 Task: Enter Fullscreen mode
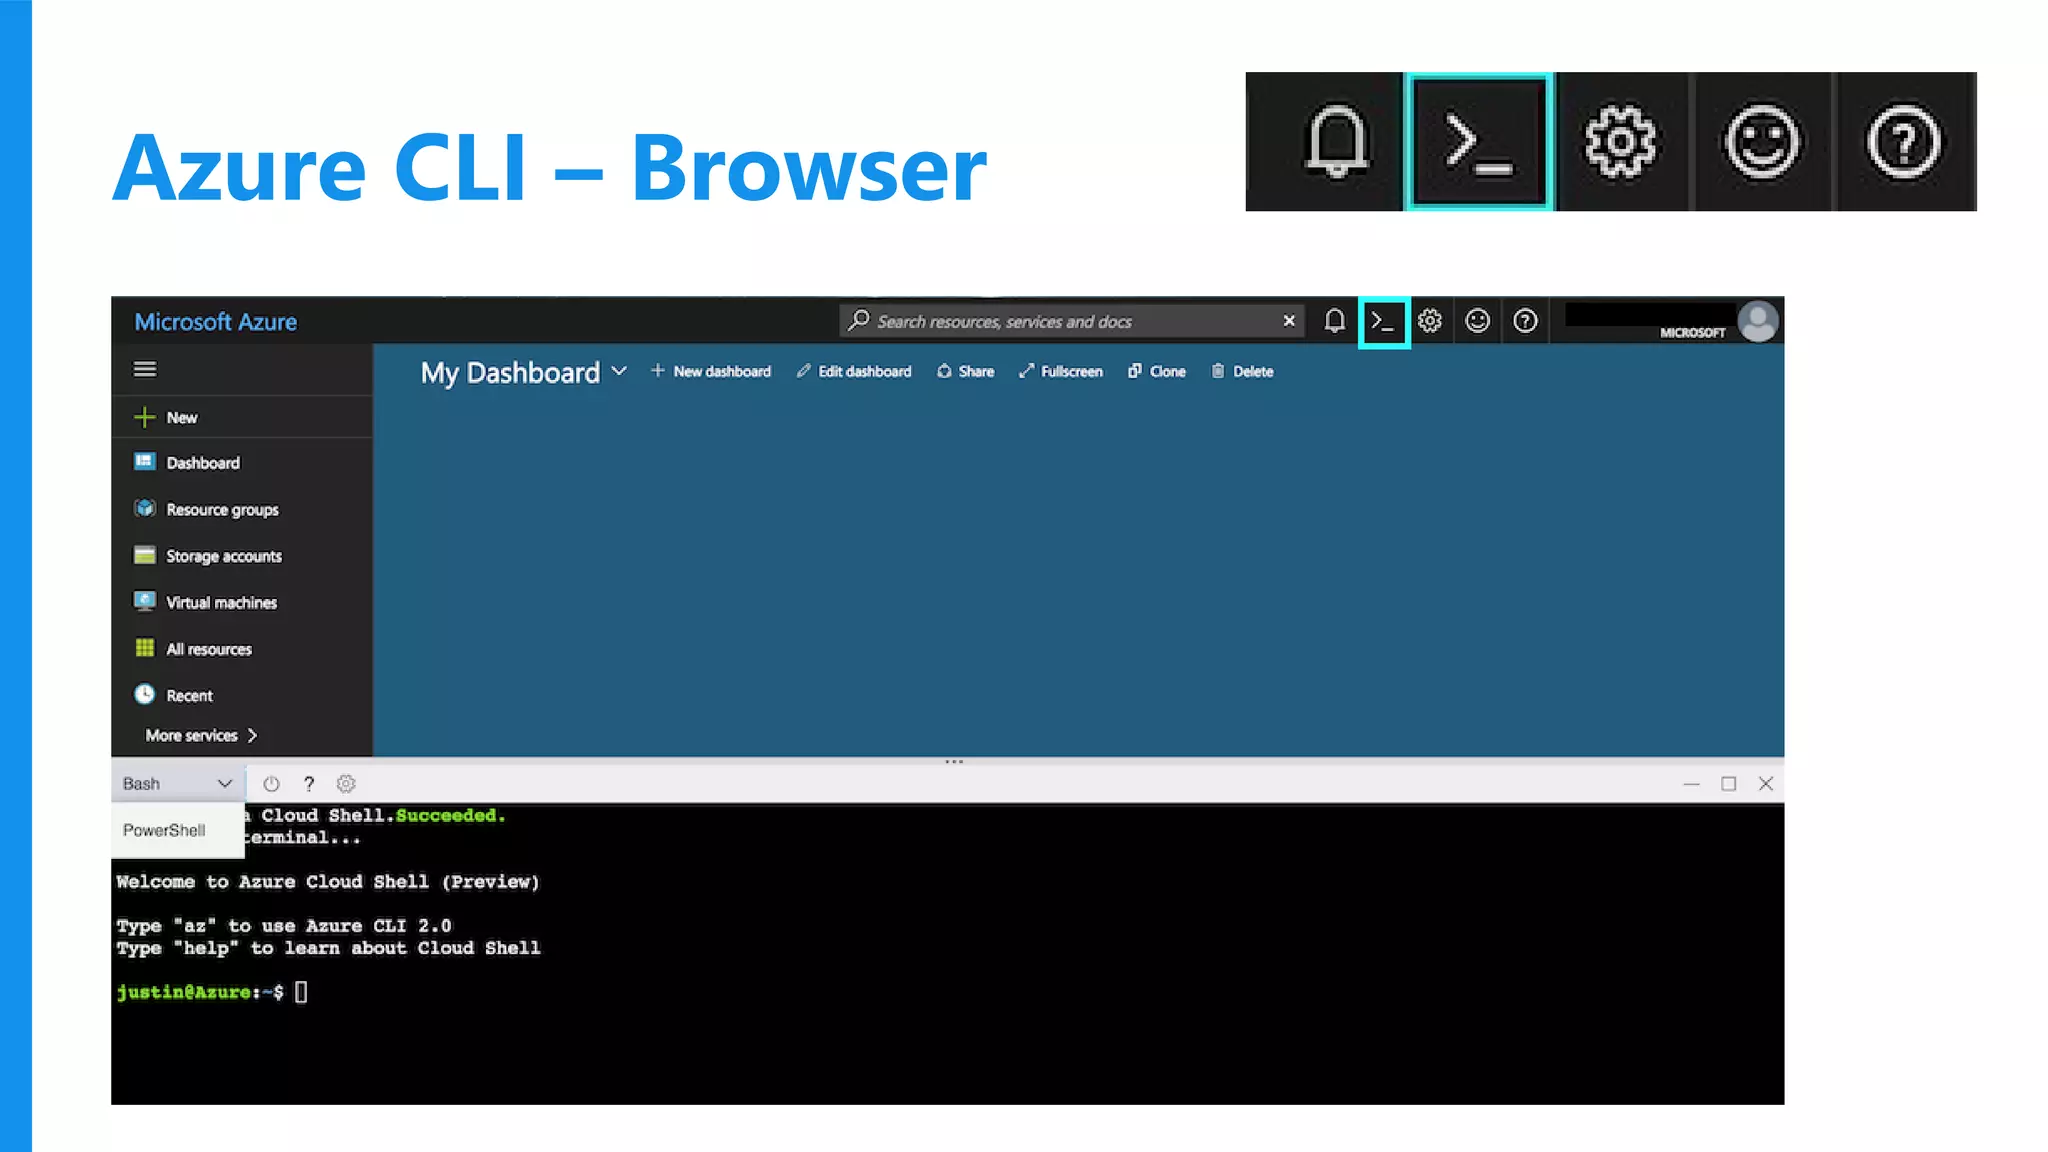click(x=1060, y=371)
